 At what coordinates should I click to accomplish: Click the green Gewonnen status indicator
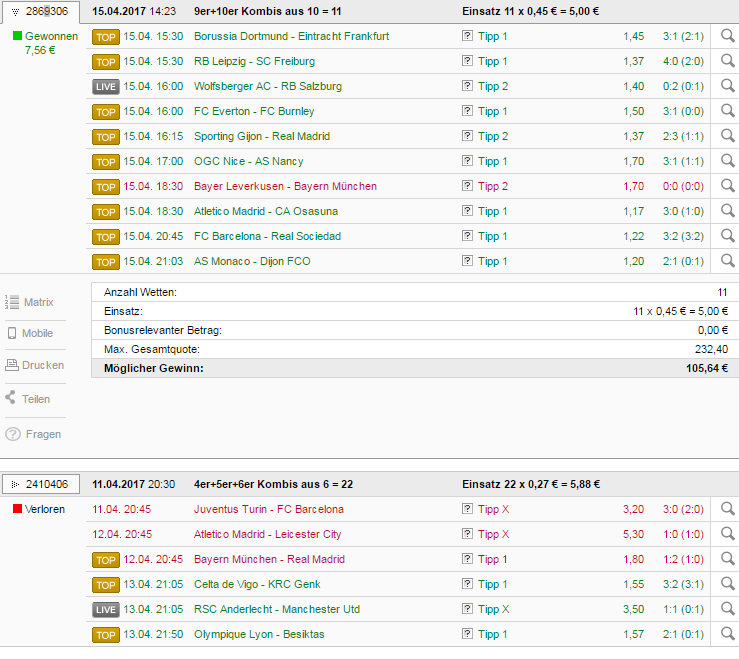click(17, 35)
